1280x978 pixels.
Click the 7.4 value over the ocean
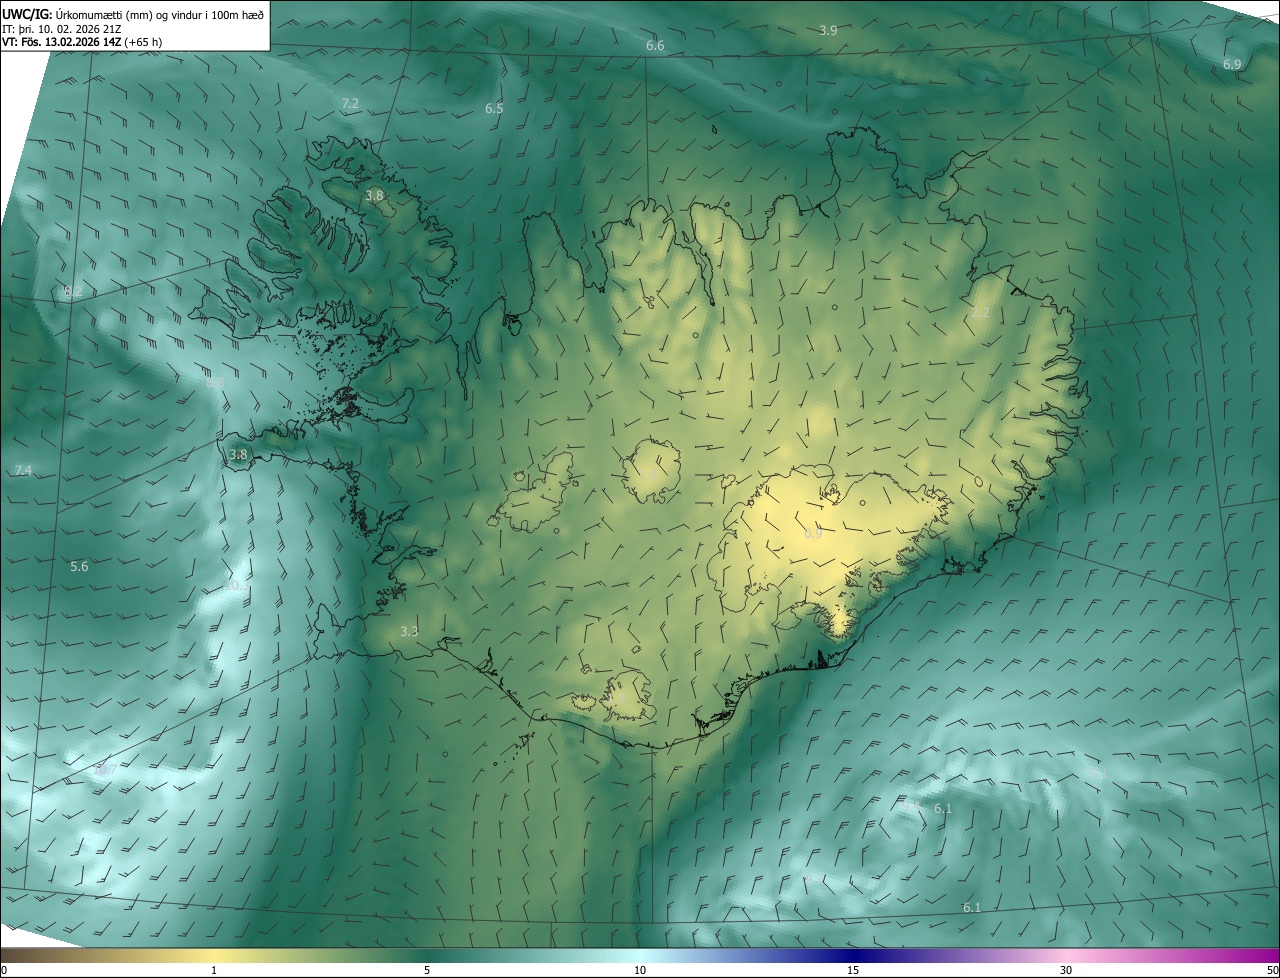(x=23, y=471)
